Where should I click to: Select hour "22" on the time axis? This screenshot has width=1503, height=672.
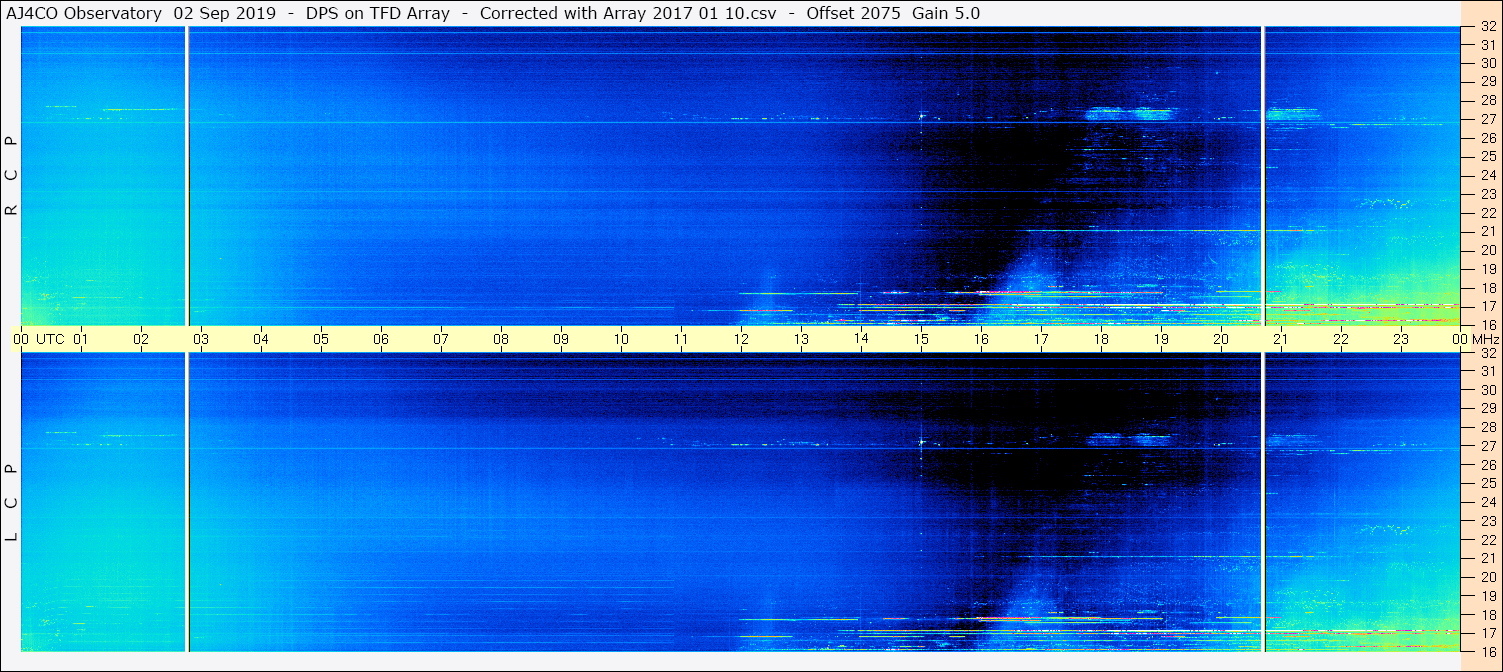click(x=1341, y=339)
